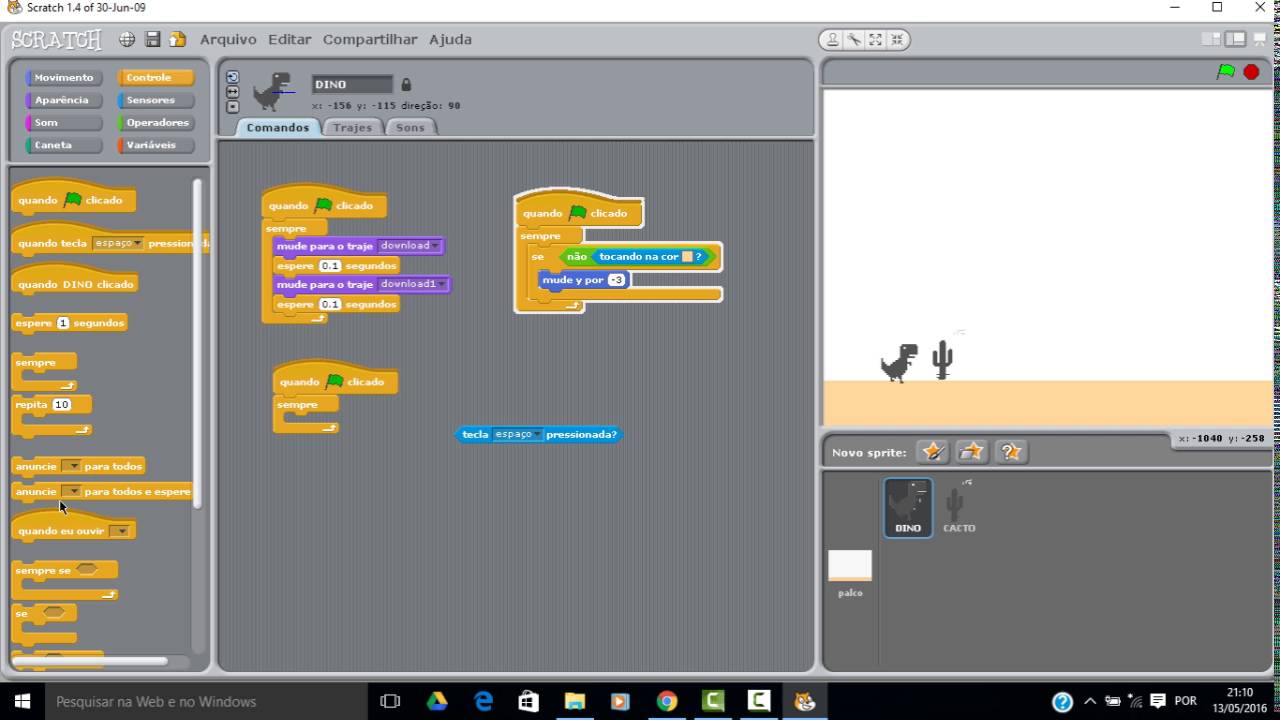Image resolution: width=1280 pixels, height=720 pixels.
Task: Select the Grow sprite tool
Action: [875, 40]
